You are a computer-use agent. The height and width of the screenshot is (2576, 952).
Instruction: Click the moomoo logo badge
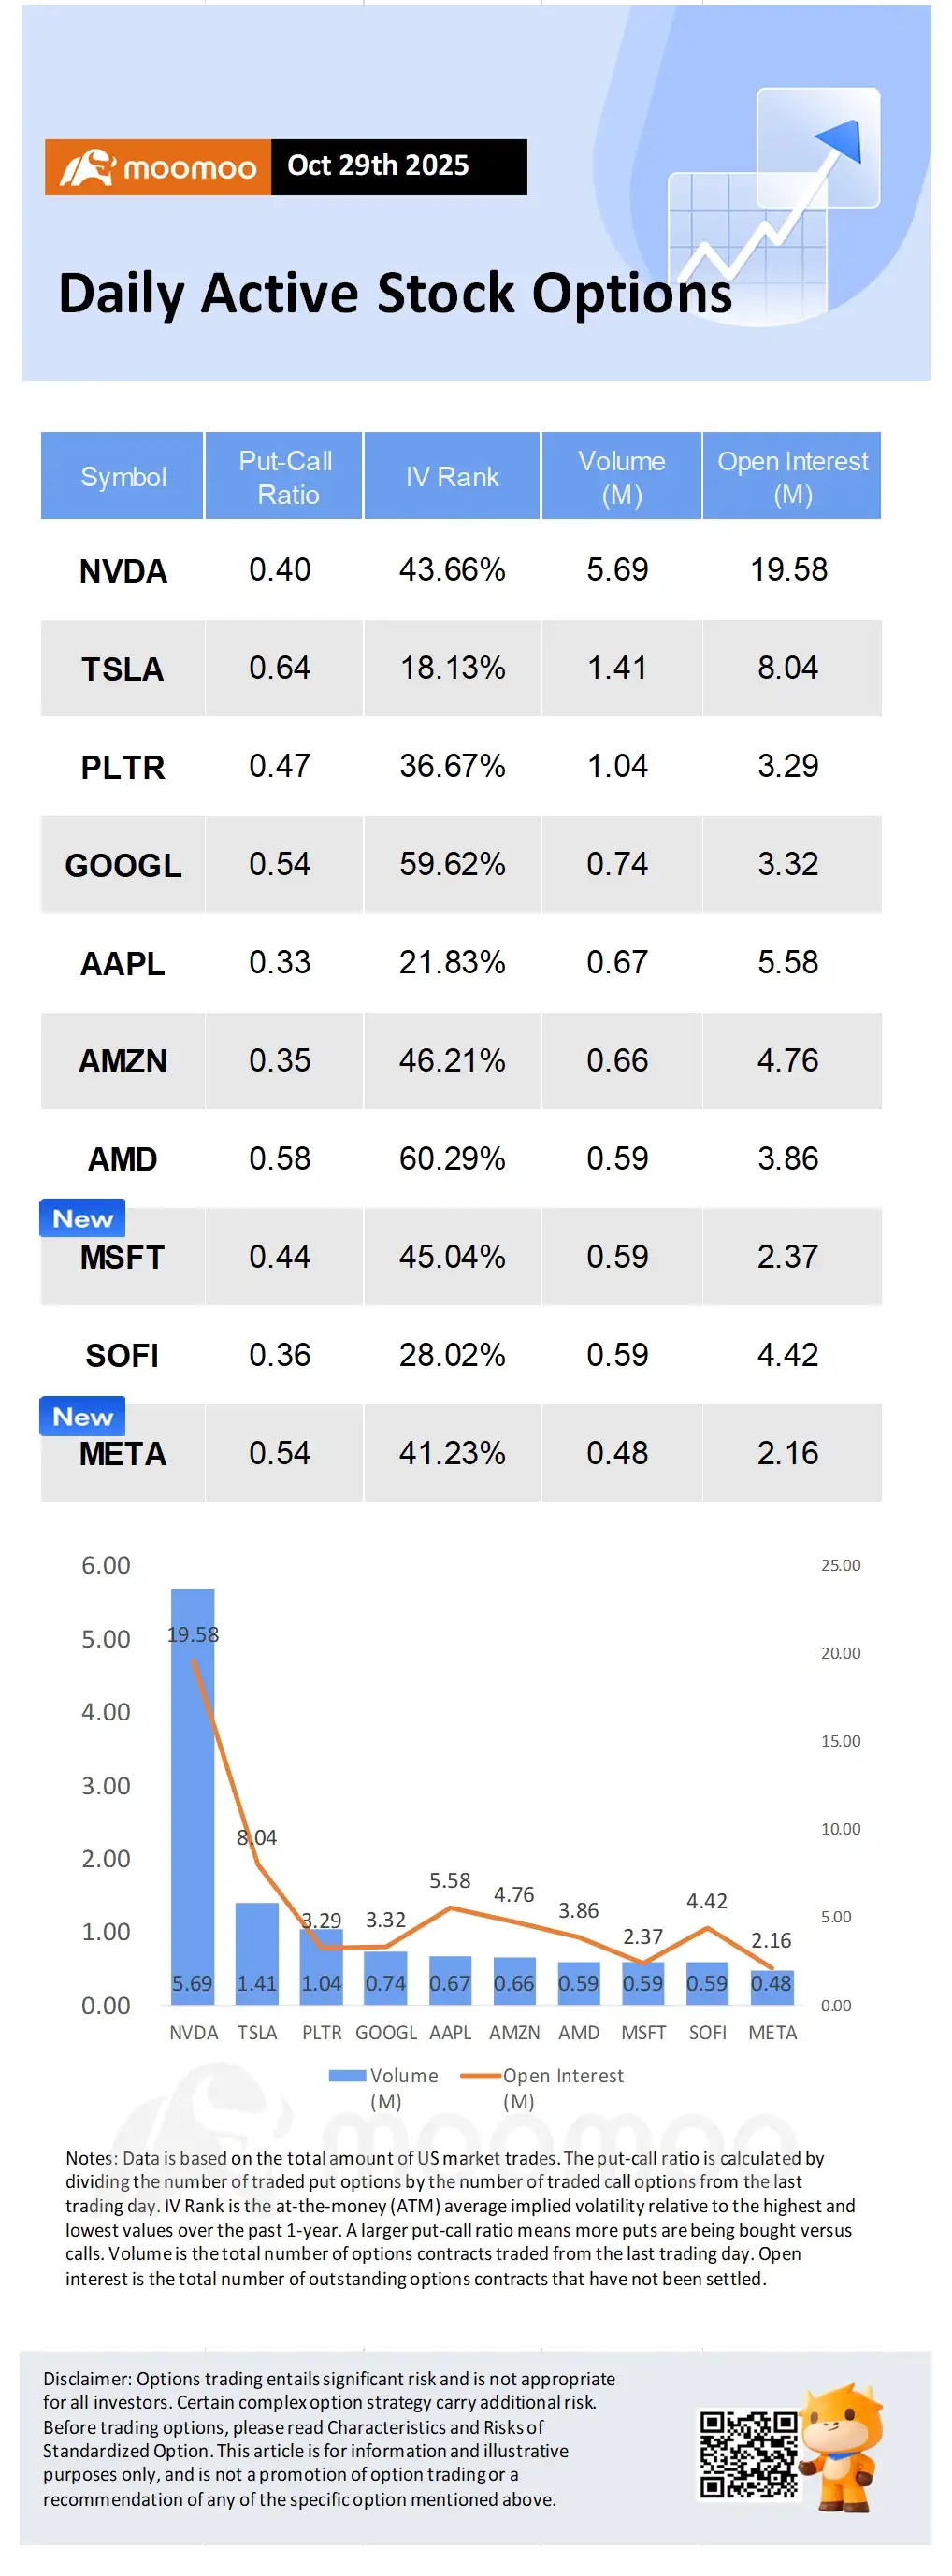click(158, 167)
